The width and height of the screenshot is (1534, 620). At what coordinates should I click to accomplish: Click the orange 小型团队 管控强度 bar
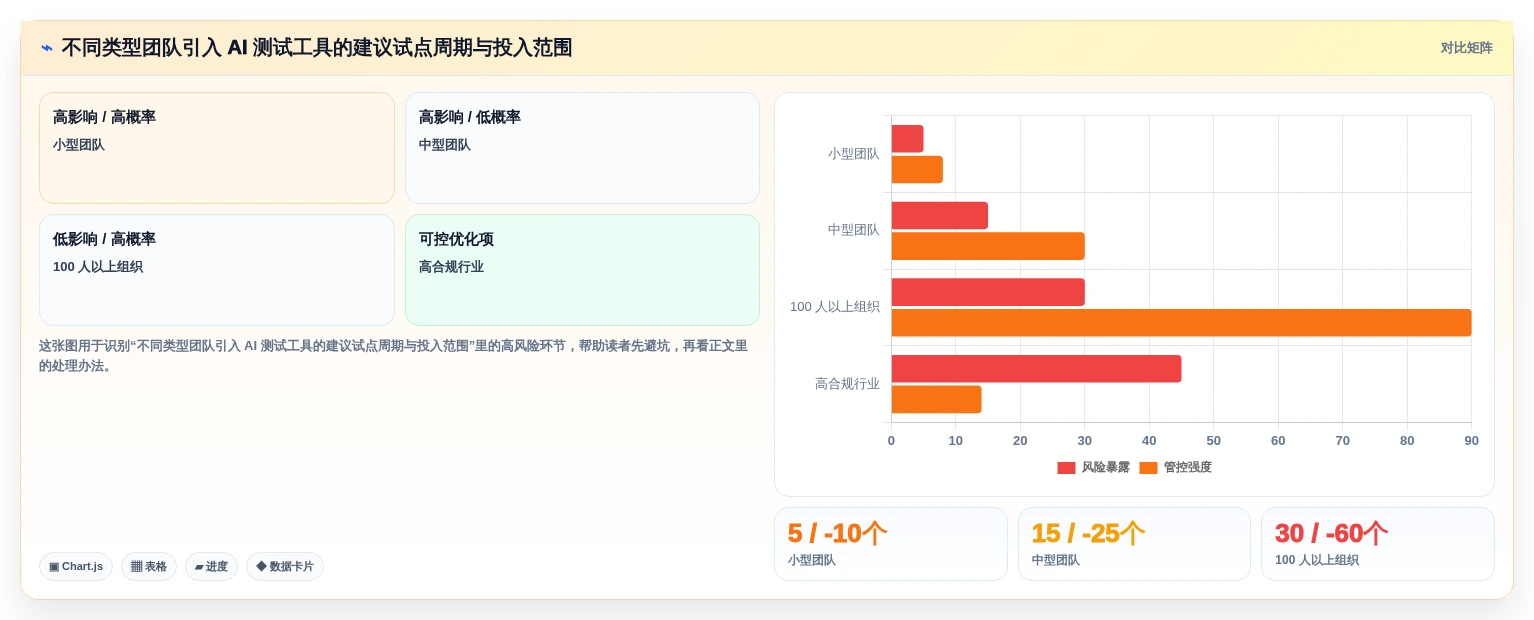pyautogui.click(x=917, y=170)
